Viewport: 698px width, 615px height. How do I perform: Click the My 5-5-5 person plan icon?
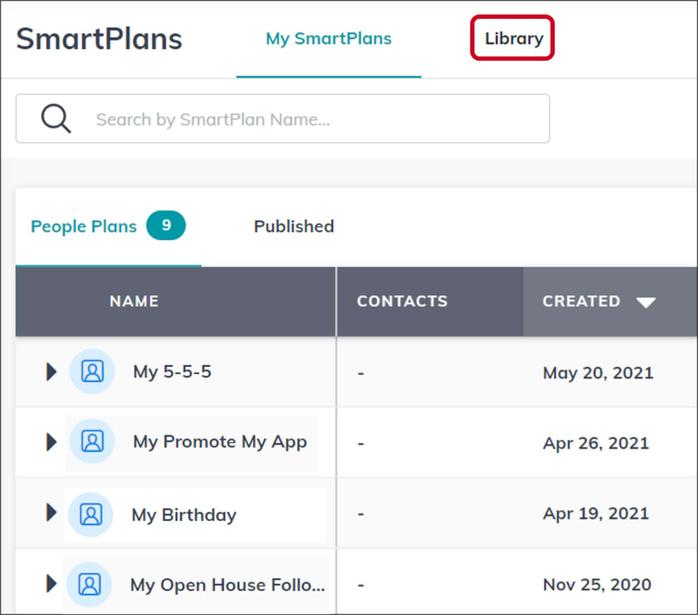(x=92, y=372)
